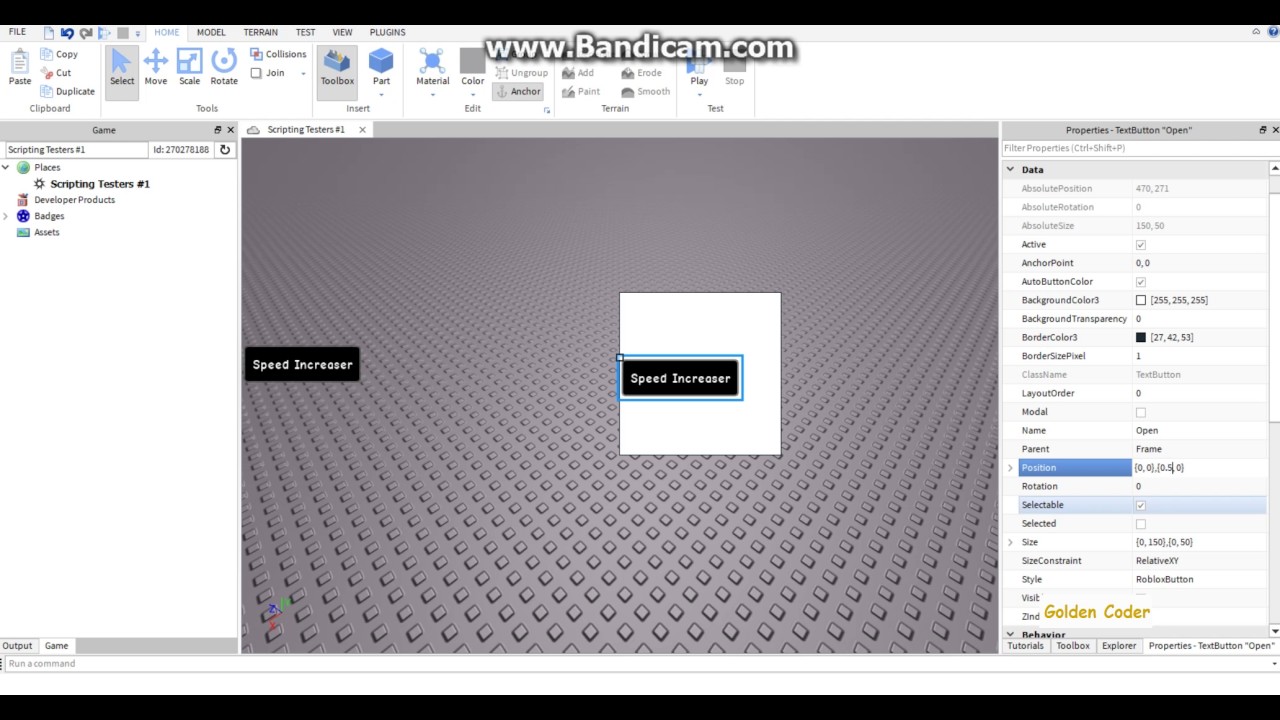This screenshot has width=1280, height=720.
Task: Toggle the Selected property checkbox
Action: pyautogui.click(x=1140, y=524)
